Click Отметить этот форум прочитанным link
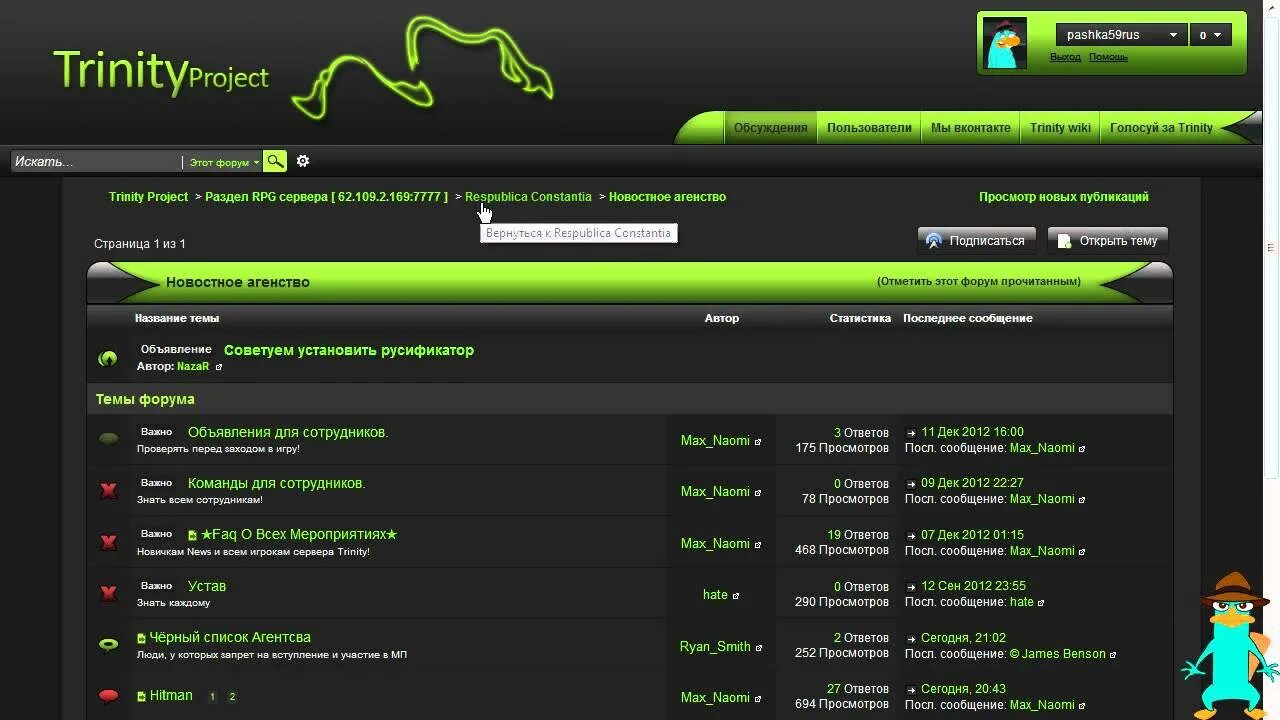 point(979,282)
